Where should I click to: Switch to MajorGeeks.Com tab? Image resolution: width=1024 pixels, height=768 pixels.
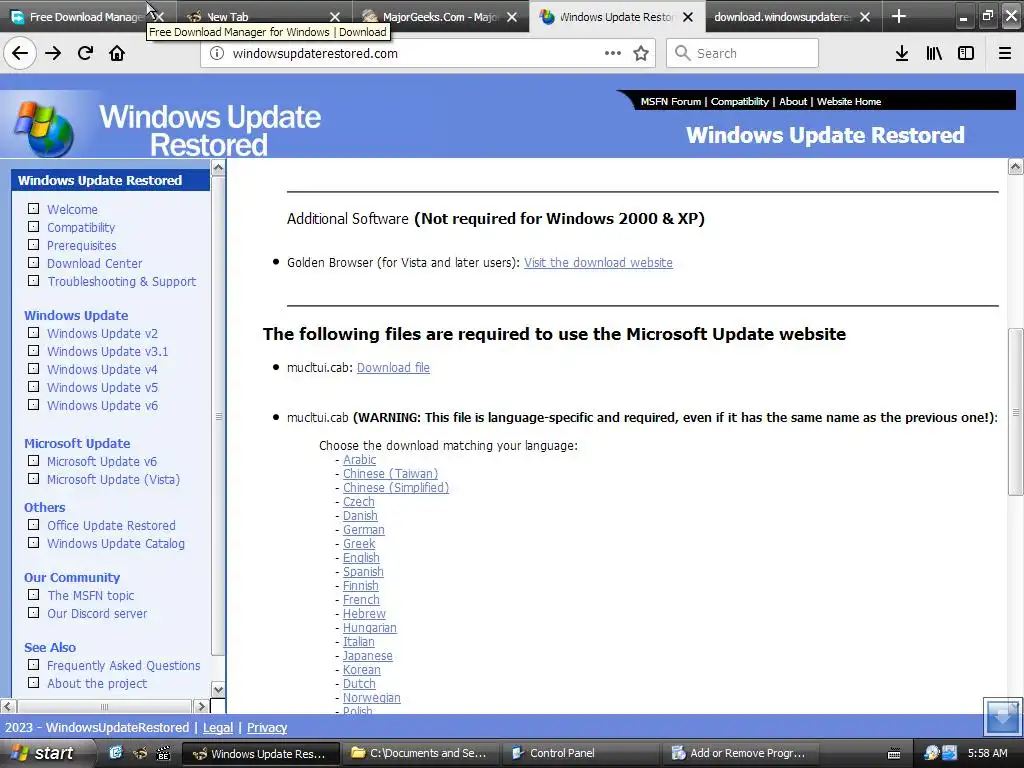point(441,17)
